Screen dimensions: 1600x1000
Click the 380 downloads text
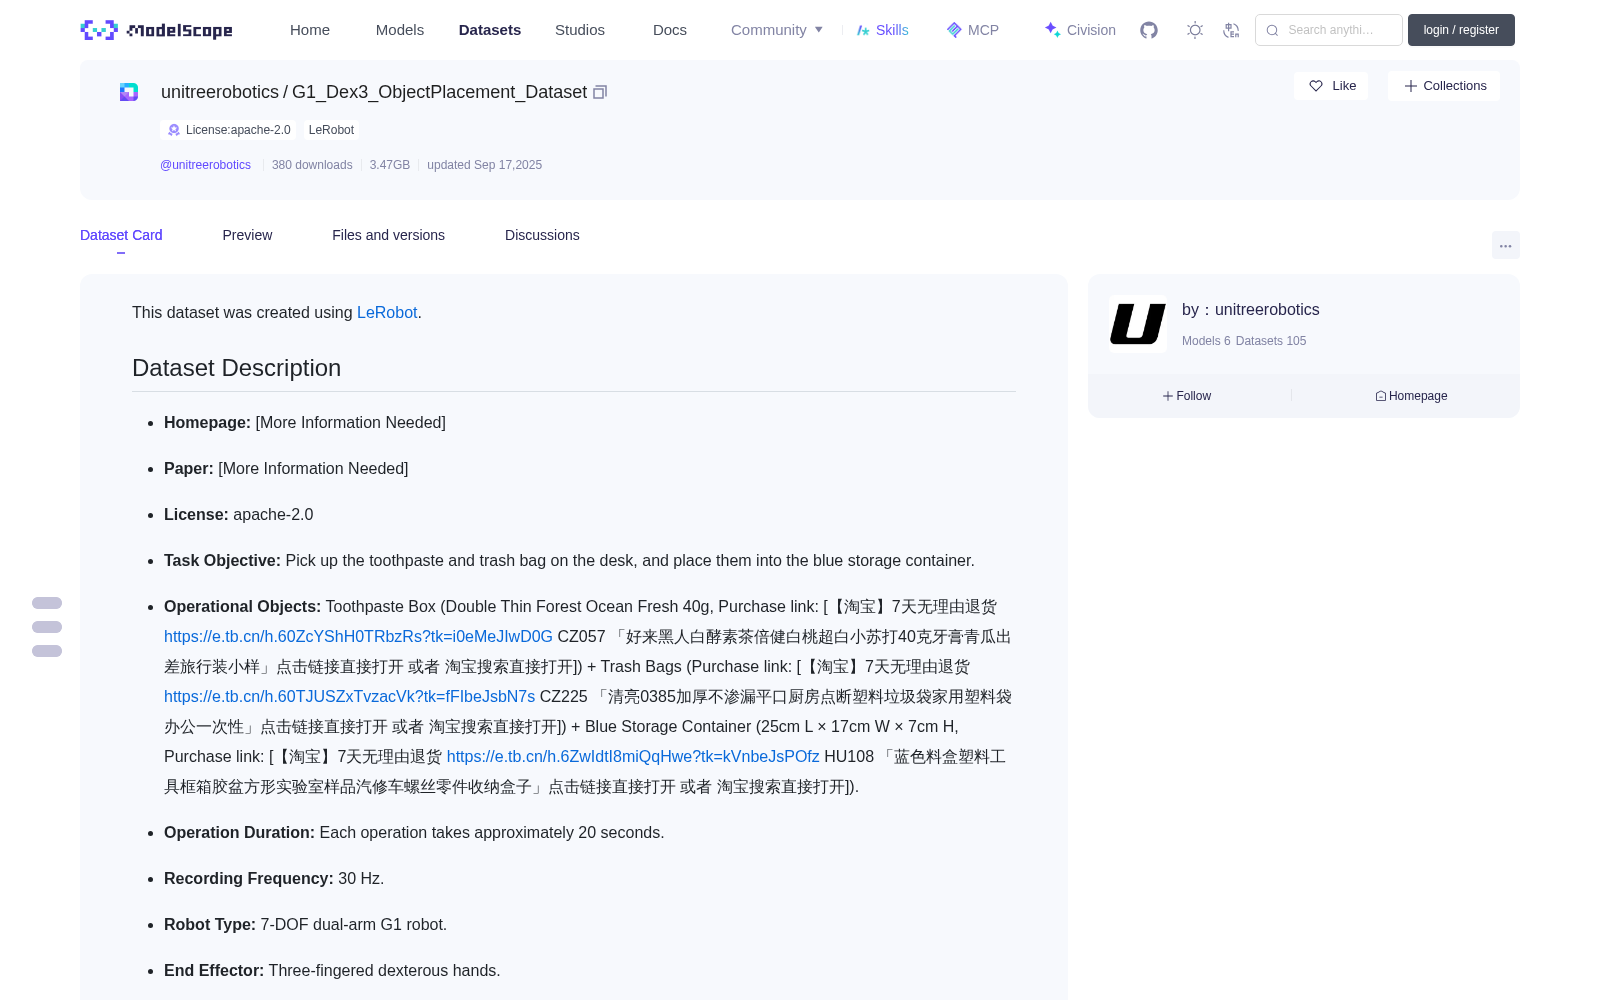coord(312,165)
